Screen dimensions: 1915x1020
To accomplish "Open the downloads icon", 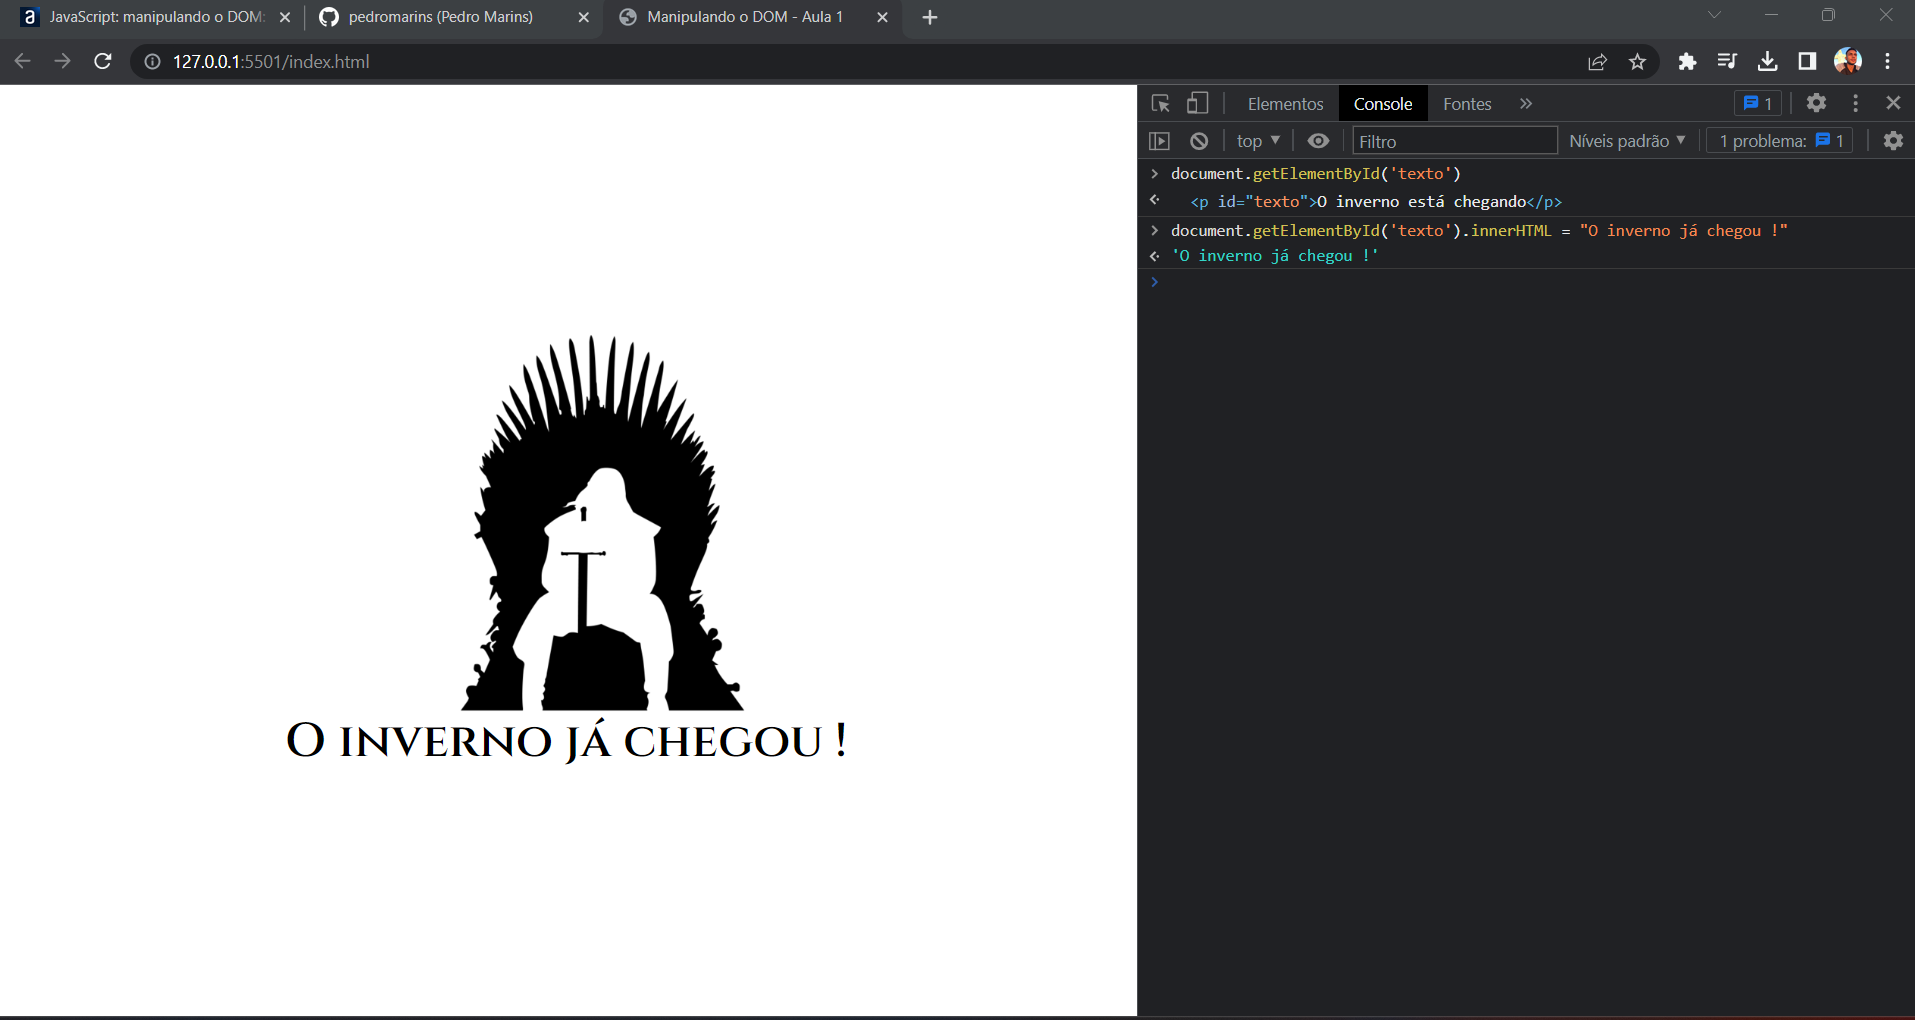I will coord(1767,62).
